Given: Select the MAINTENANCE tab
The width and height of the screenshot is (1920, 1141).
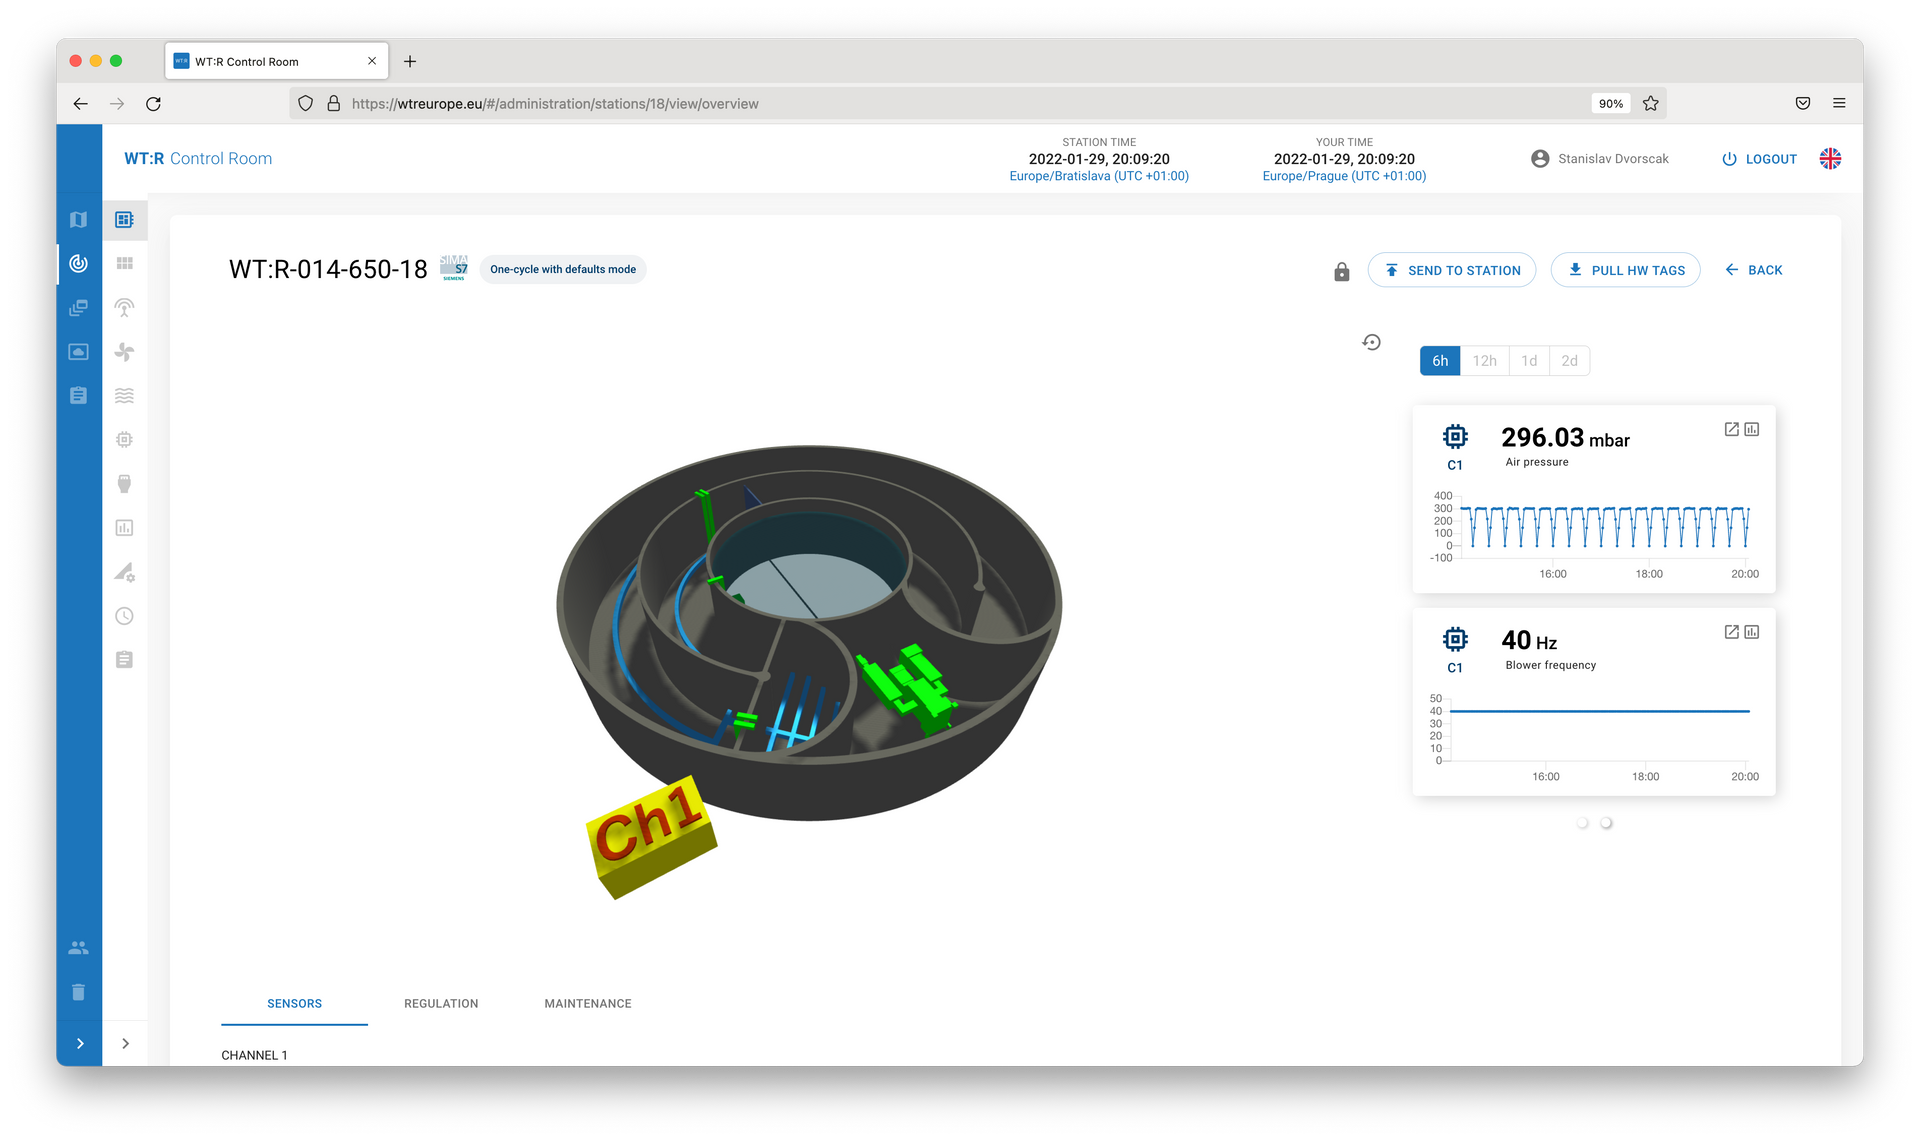Looking at the screenshot, I should 588,1002.
